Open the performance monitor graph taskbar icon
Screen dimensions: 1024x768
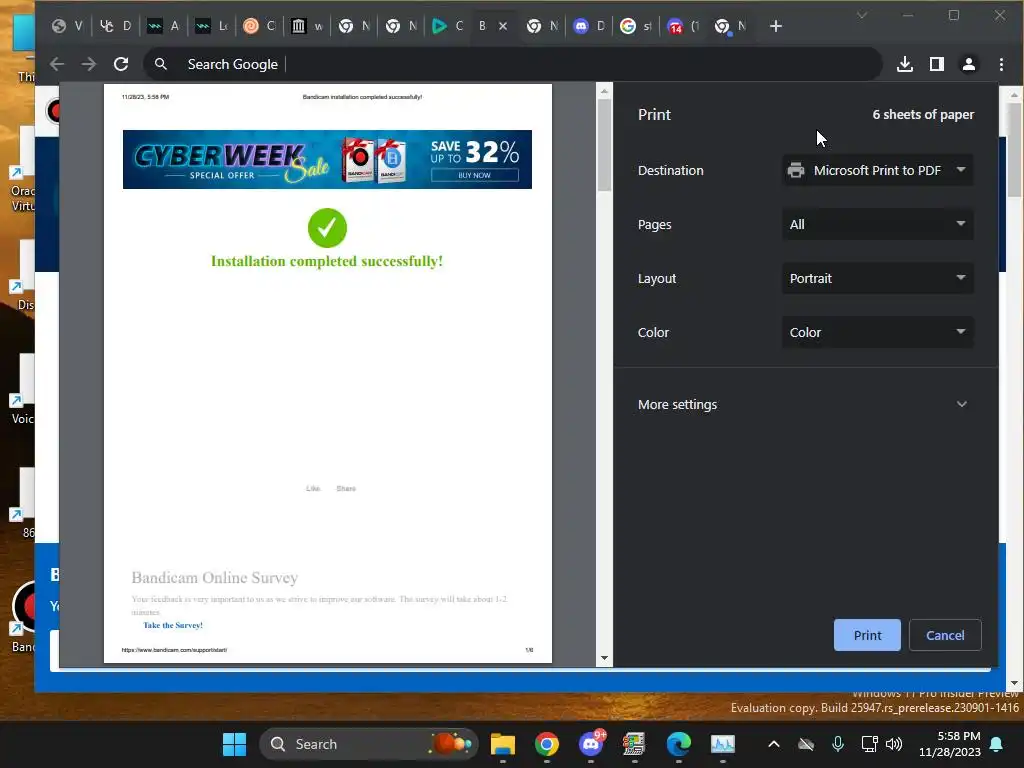click(722, 744)
